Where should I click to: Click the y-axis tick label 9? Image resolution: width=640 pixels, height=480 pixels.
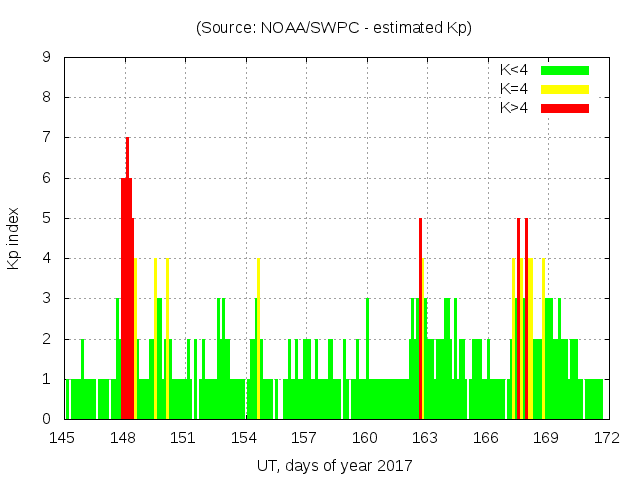tap(47, 58)
